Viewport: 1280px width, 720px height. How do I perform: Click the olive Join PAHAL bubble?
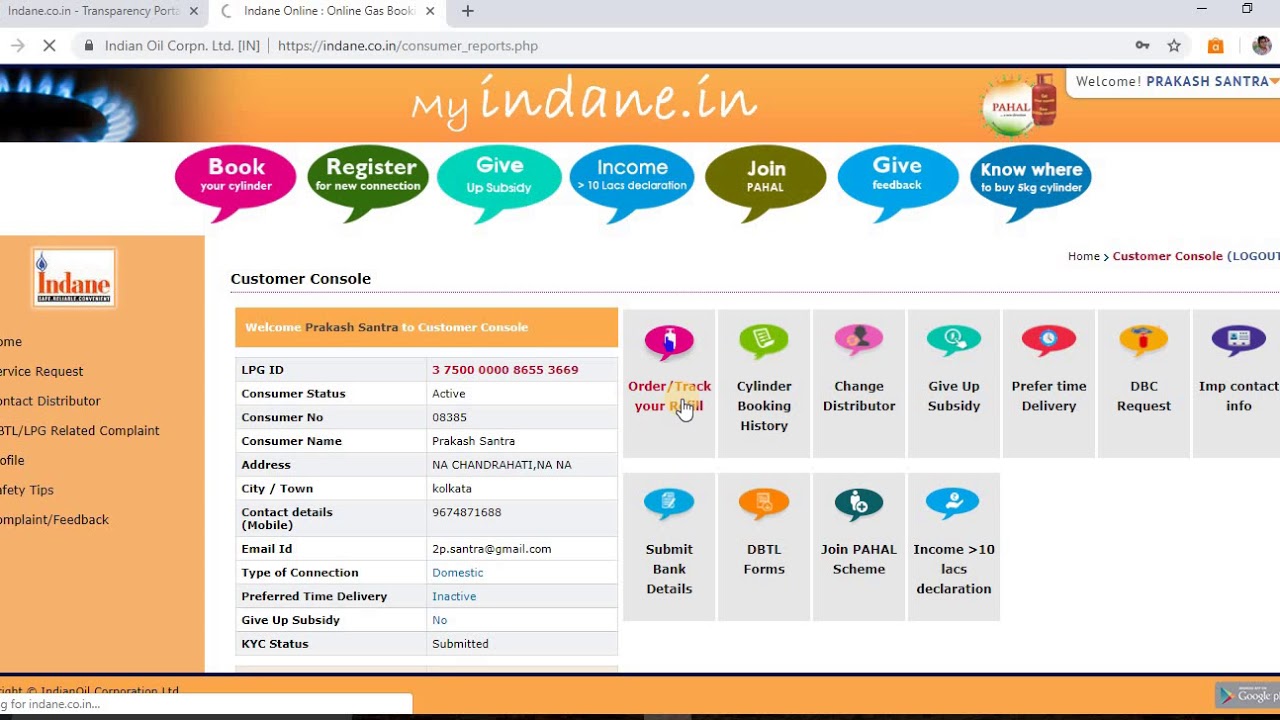click(766, 181)
